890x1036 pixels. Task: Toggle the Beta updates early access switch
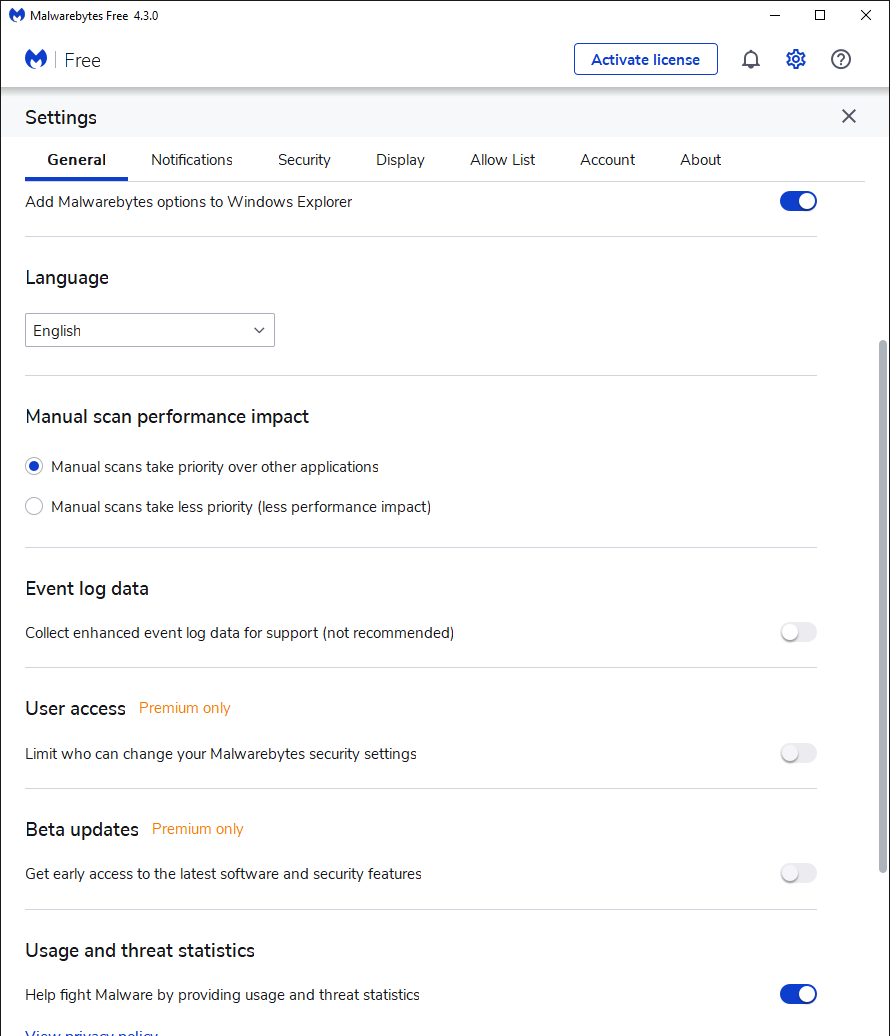click(798, 874)
